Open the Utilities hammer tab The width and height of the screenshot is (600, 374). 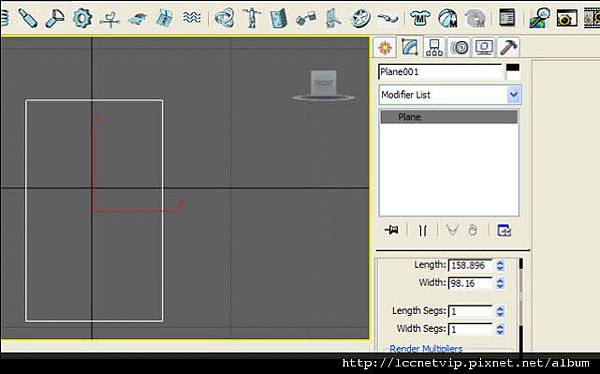click(509, 48)
